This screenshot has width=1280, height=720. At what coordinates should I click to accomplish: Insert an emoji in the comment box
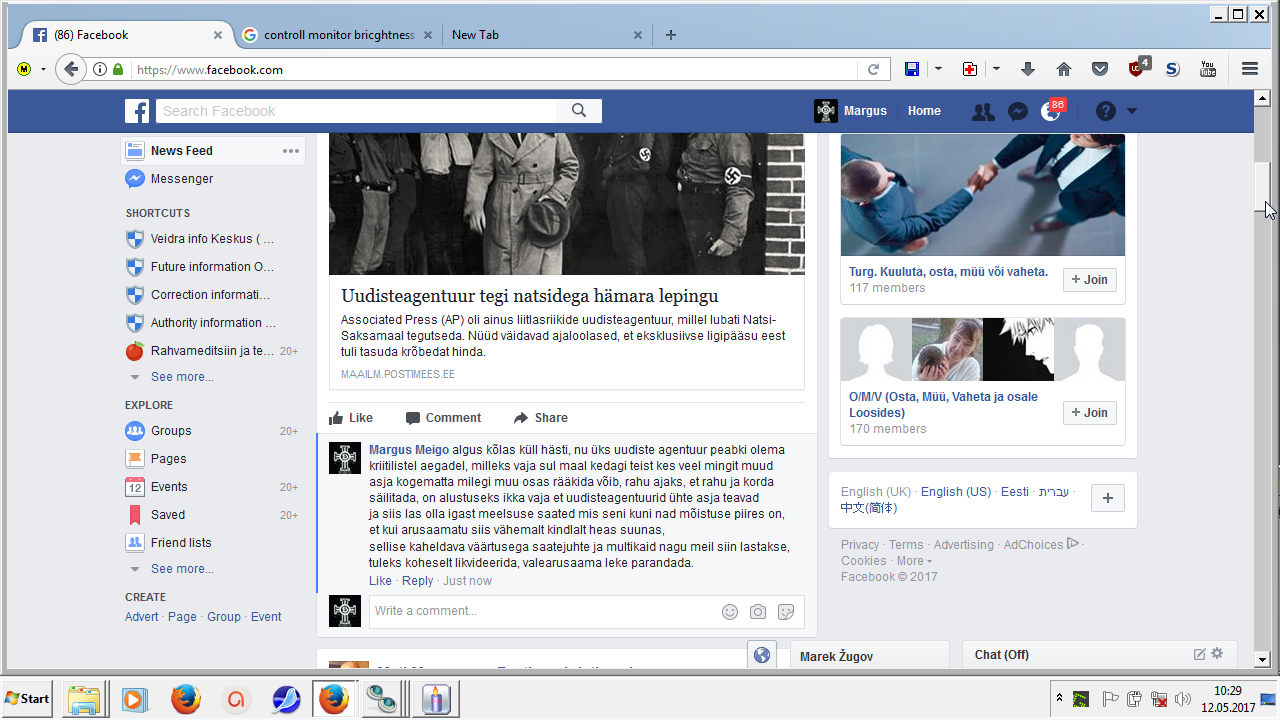click(x=730, y=612)
